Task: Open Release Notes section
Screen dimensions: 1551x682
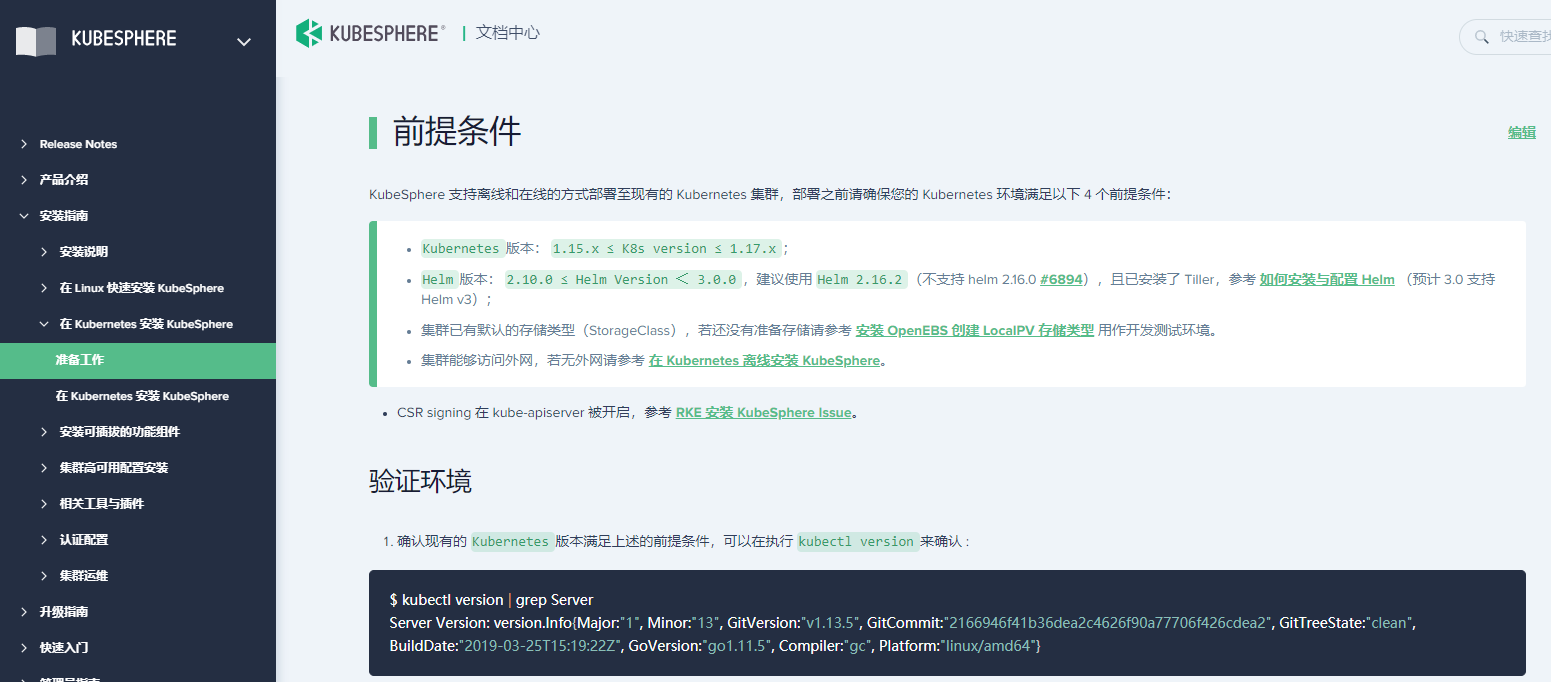Action: coord(78,144)
